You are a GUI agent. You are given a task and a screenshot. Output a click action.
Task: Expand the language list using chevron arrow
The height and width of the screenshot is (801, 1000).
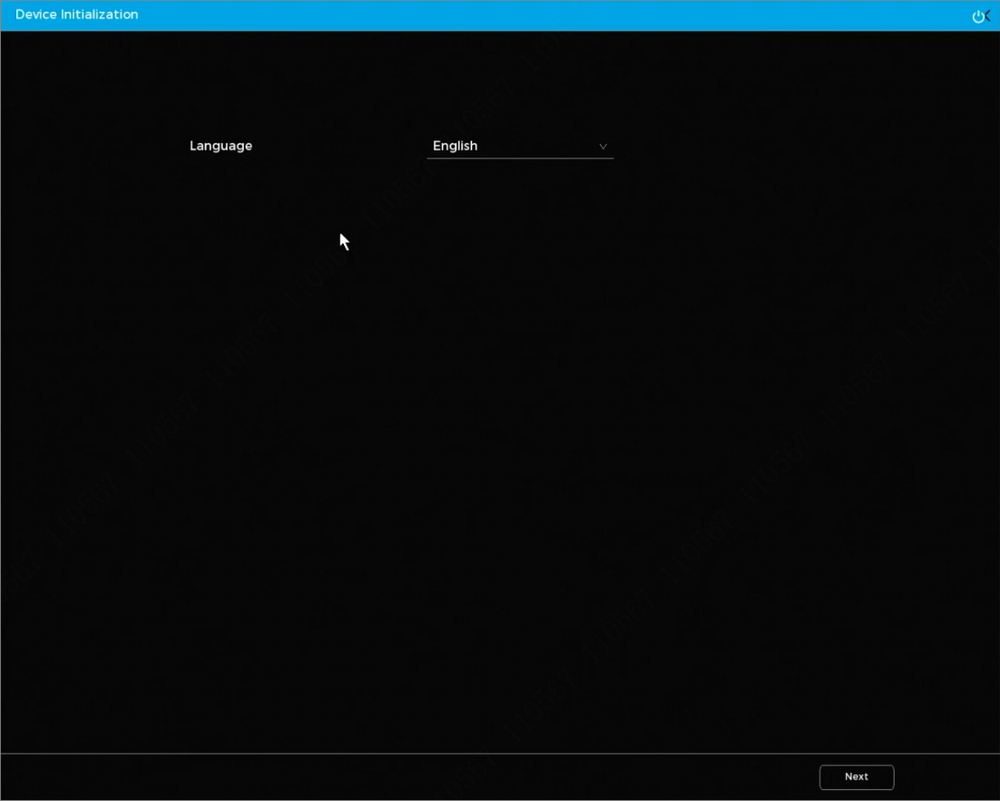603,147
